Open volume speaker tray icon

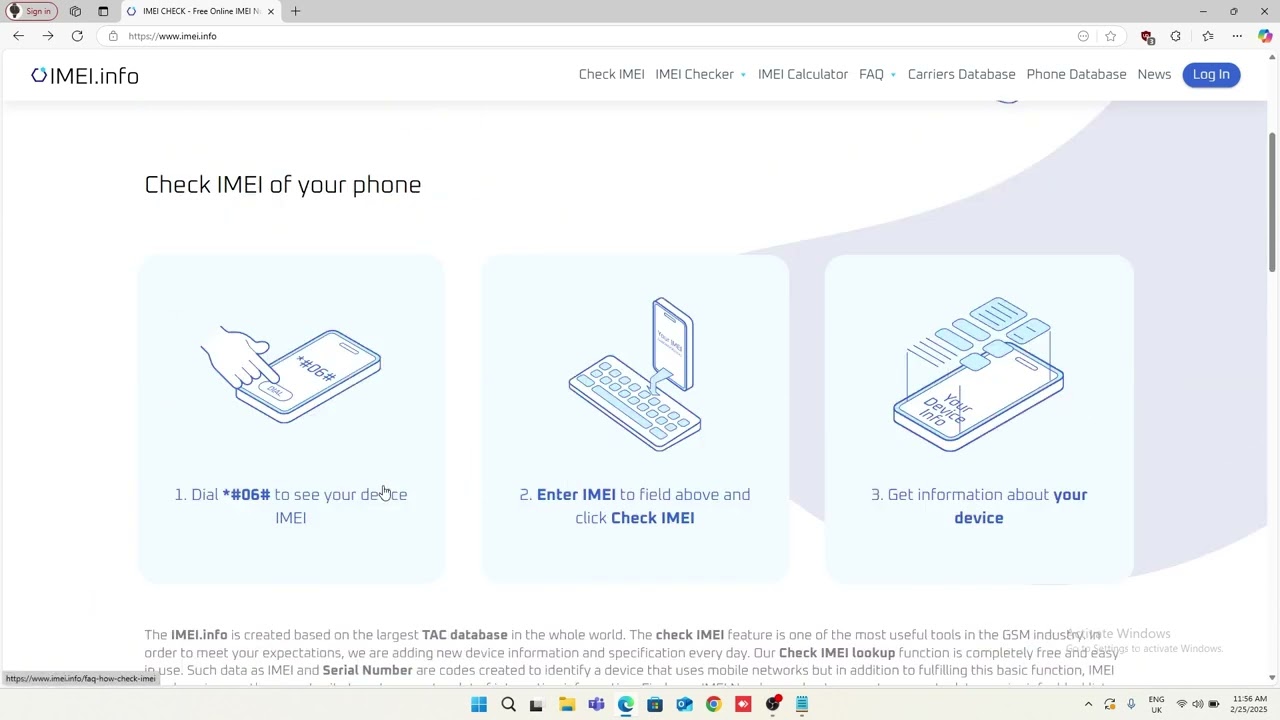1197,704
